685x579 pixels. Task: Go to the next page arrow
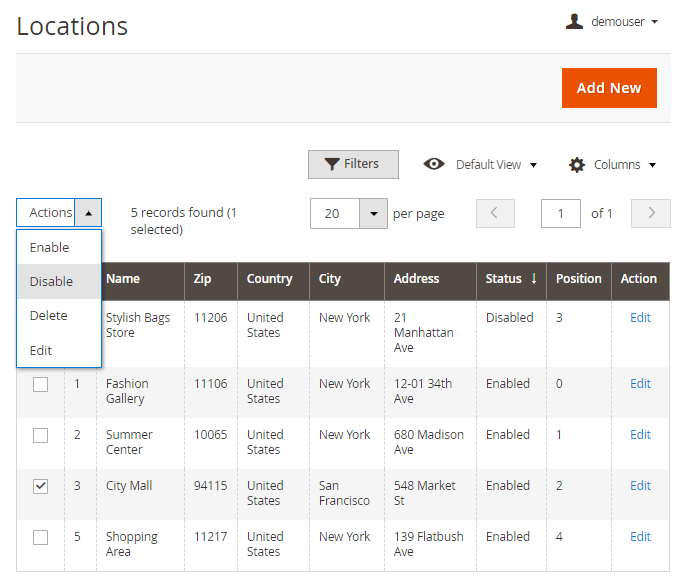(652, 213)
